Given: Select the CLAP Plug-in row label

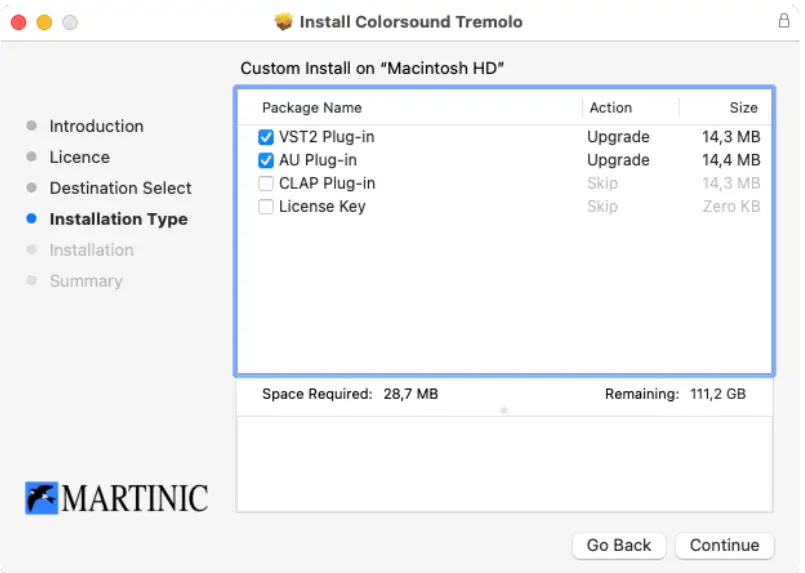Looking at the screenshot, I should click(x=327, y=183).
